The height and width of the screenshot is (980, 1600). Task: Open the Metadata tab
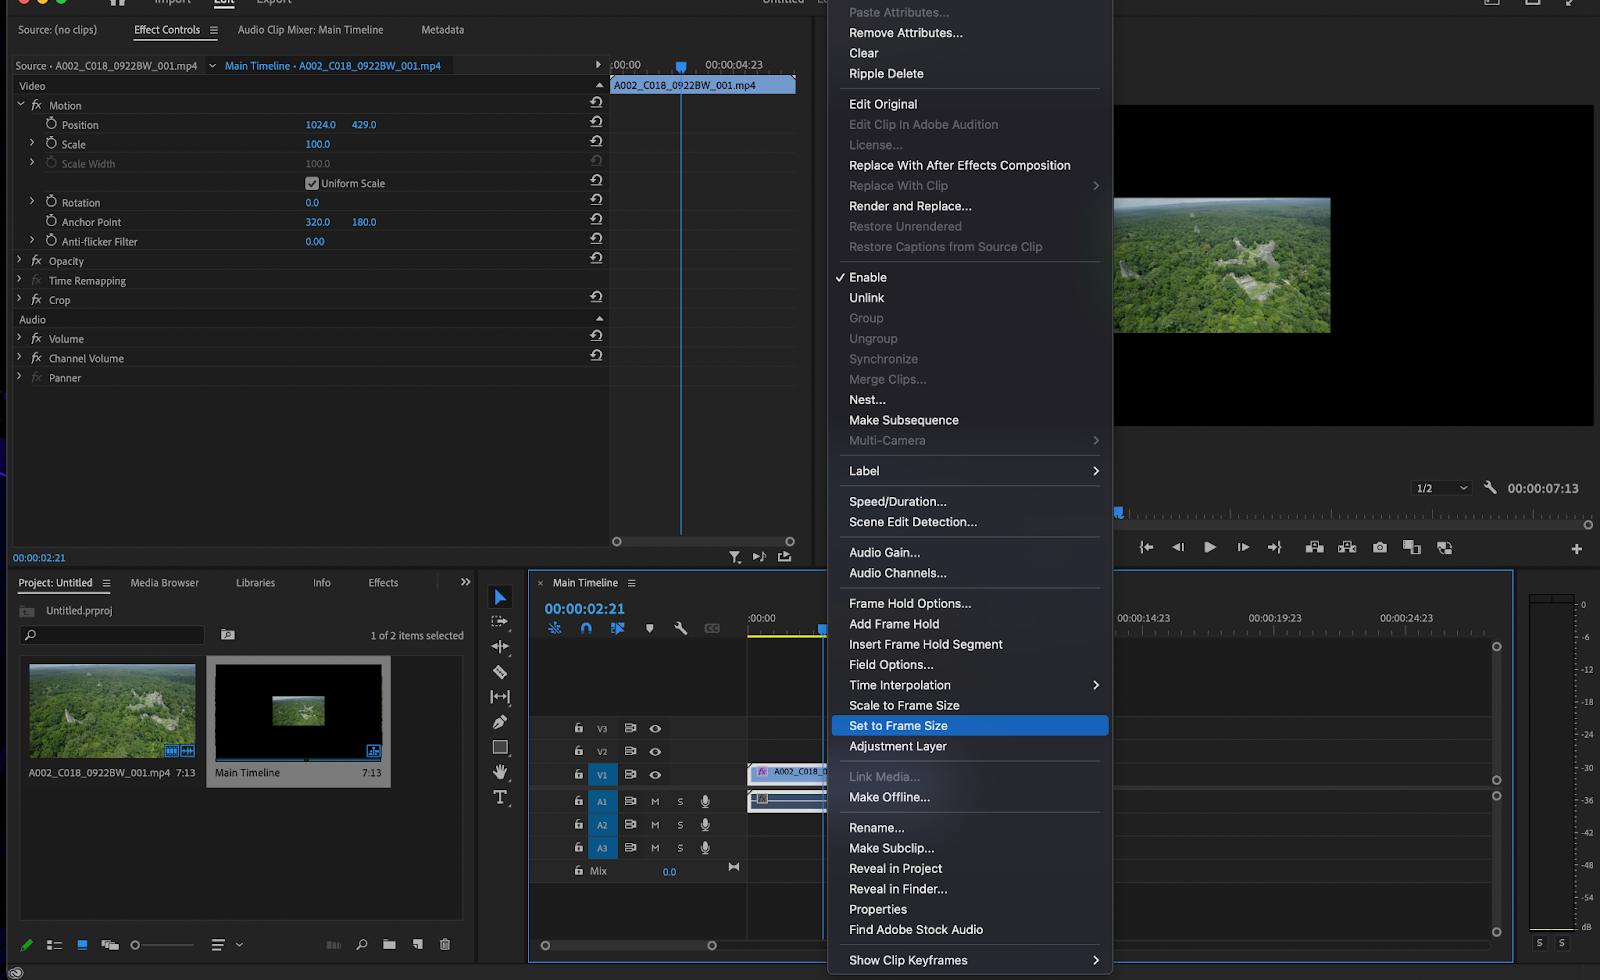tap(442, 30)
